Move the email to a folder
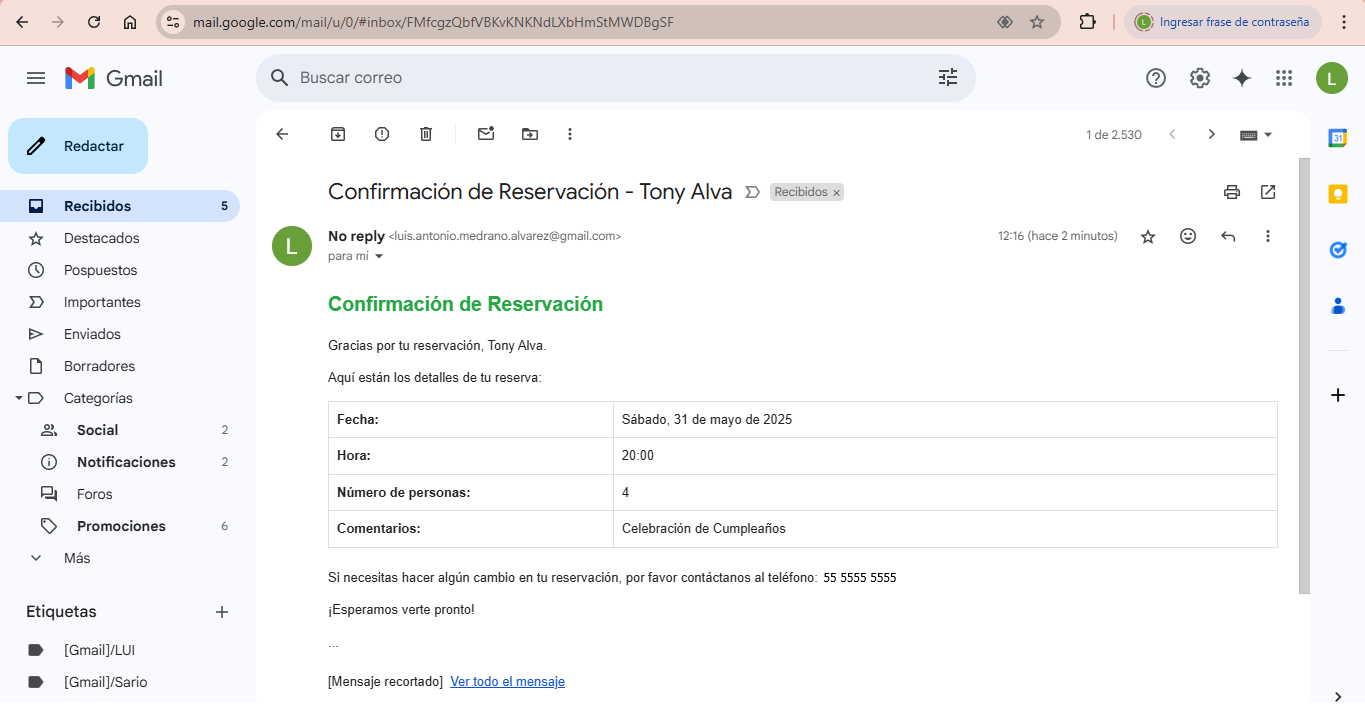Image resolution: width=1365 pixels, height=721 pixels. point(529,133)
